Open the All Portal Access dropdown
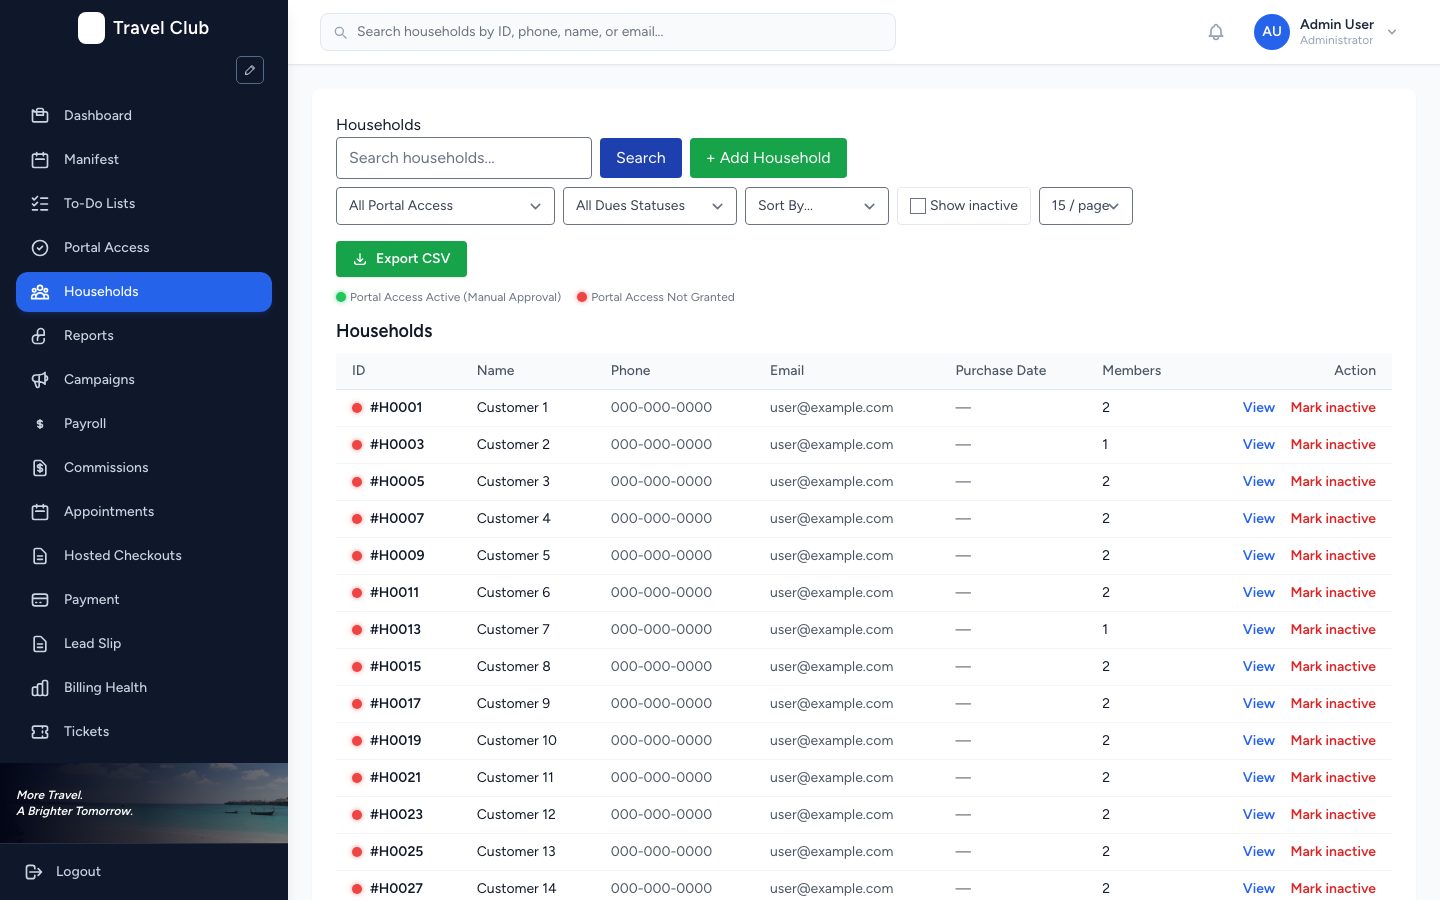The width and height of the screenshot is (1440, 900). pos(445,206)
